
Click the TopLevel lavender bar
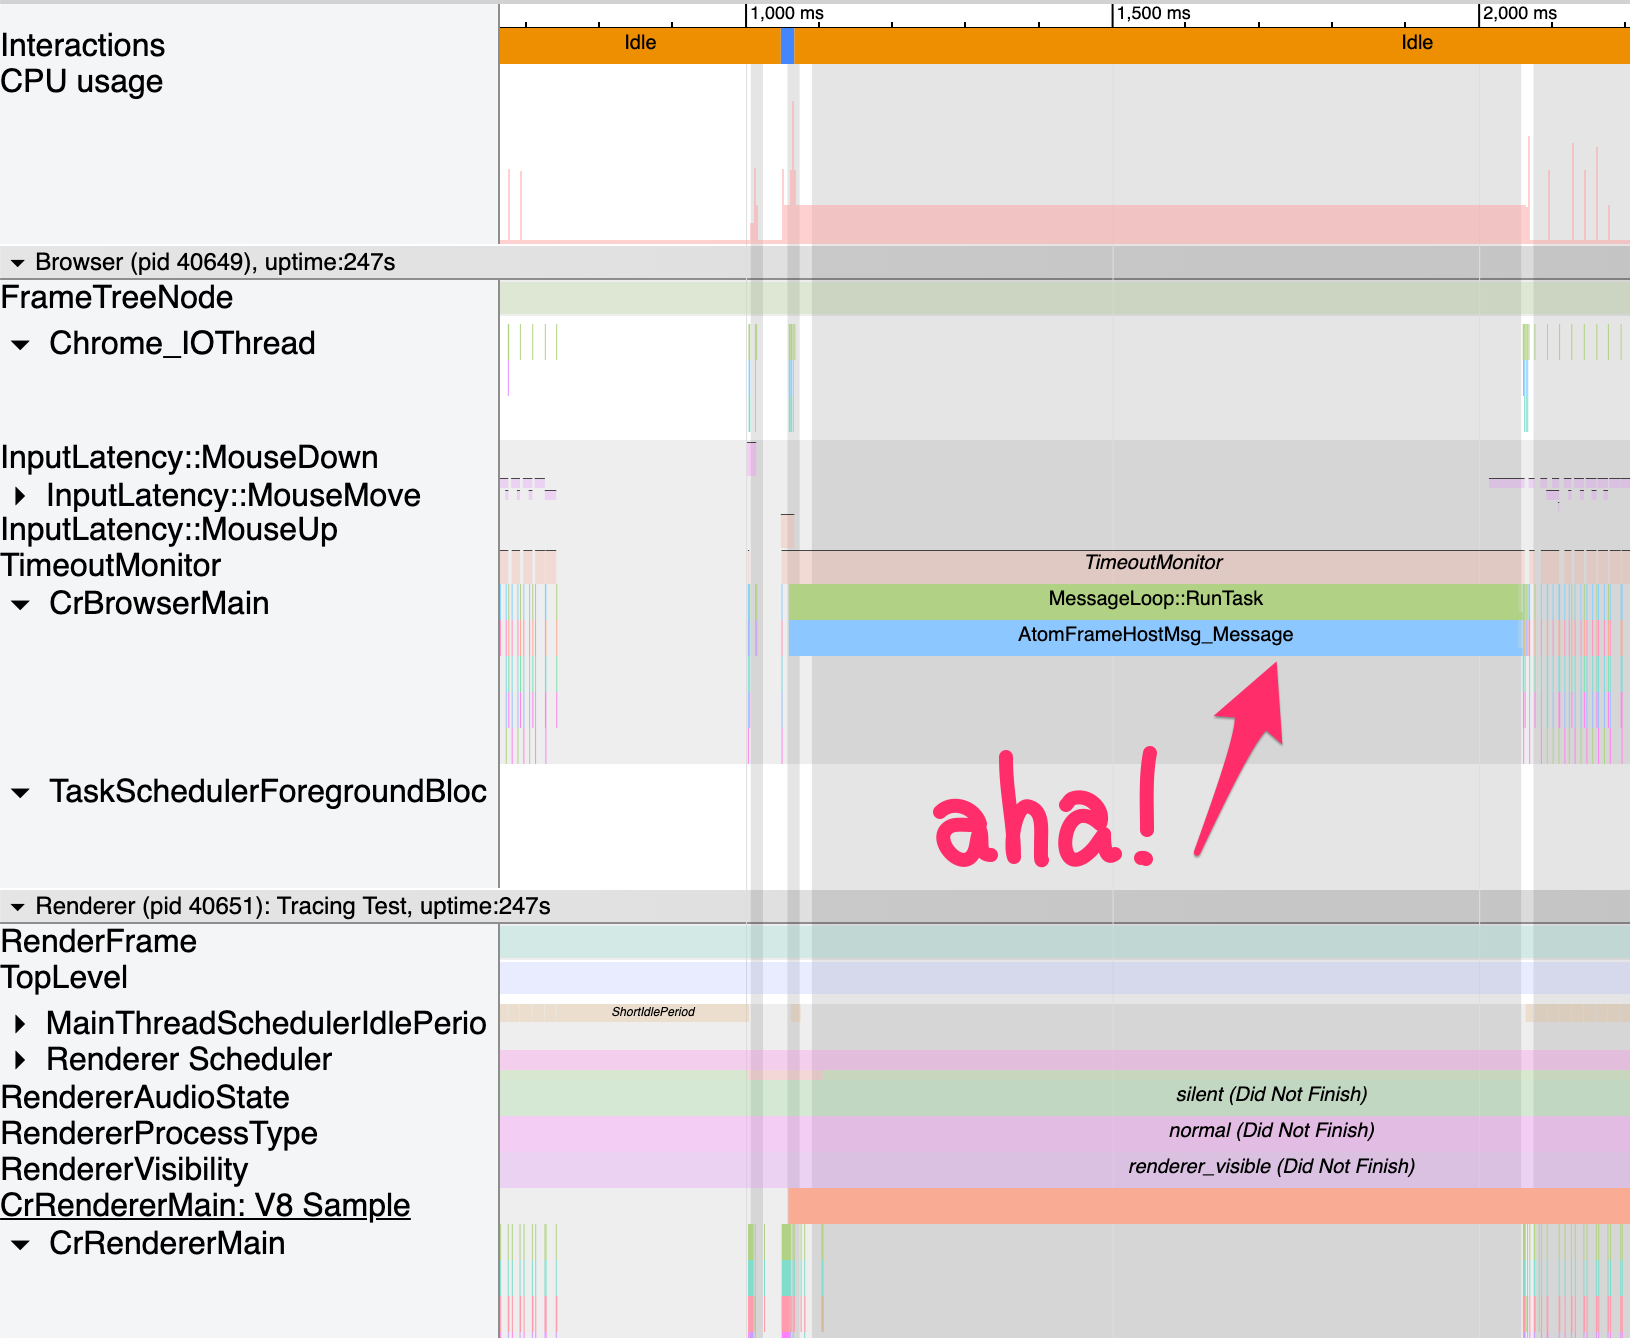pyautogui.click(x=1065, y=978)
